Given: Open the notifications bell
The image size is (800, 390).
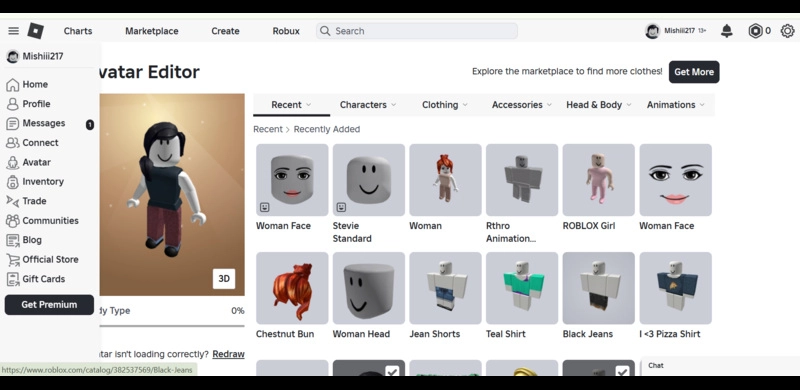Looking at the screenshot, I should coord(727,31).
